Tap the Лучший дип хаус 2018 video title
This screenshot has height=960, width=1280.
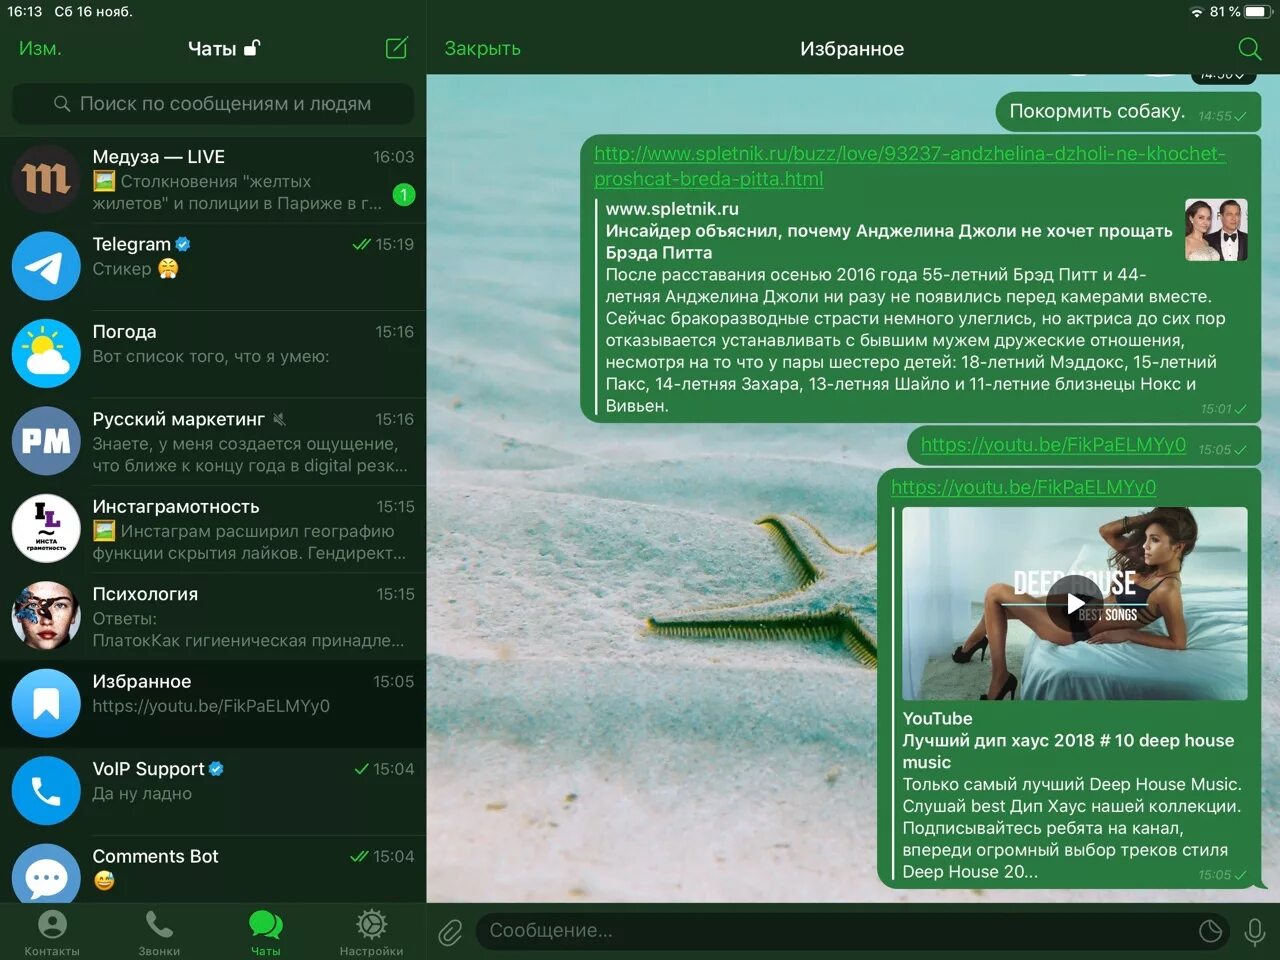1068,751
